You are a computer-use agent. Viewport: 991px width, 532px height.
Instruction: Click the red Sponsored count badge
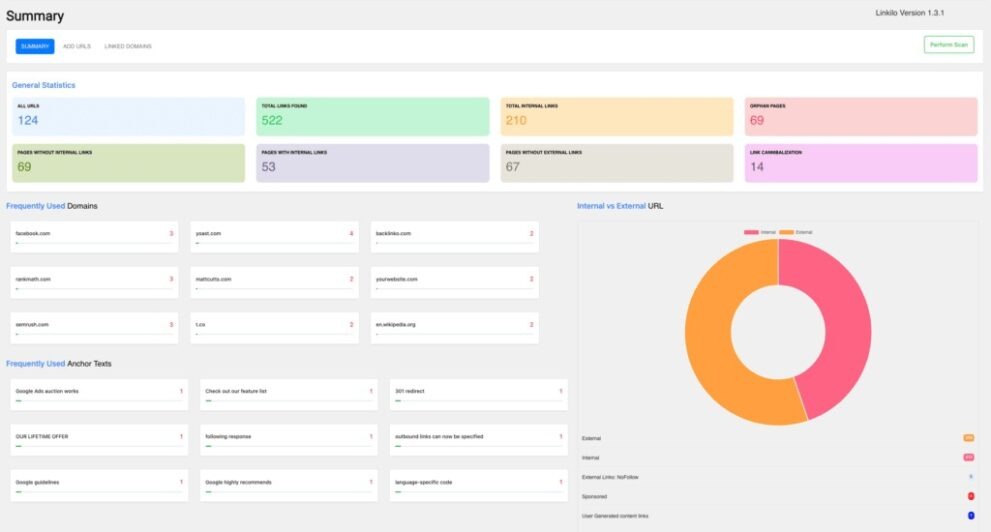[x=970, y=496]
